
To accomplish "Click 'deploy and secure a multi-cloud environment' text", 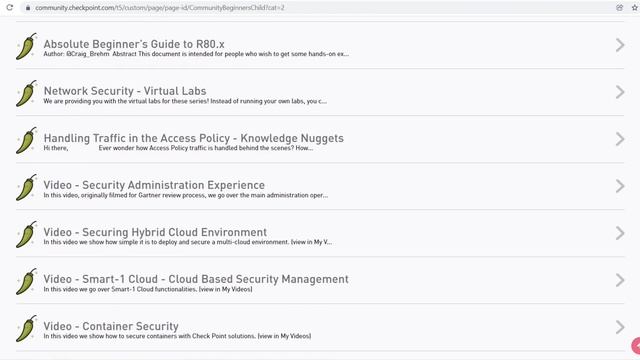I will [x=187, y=242].
